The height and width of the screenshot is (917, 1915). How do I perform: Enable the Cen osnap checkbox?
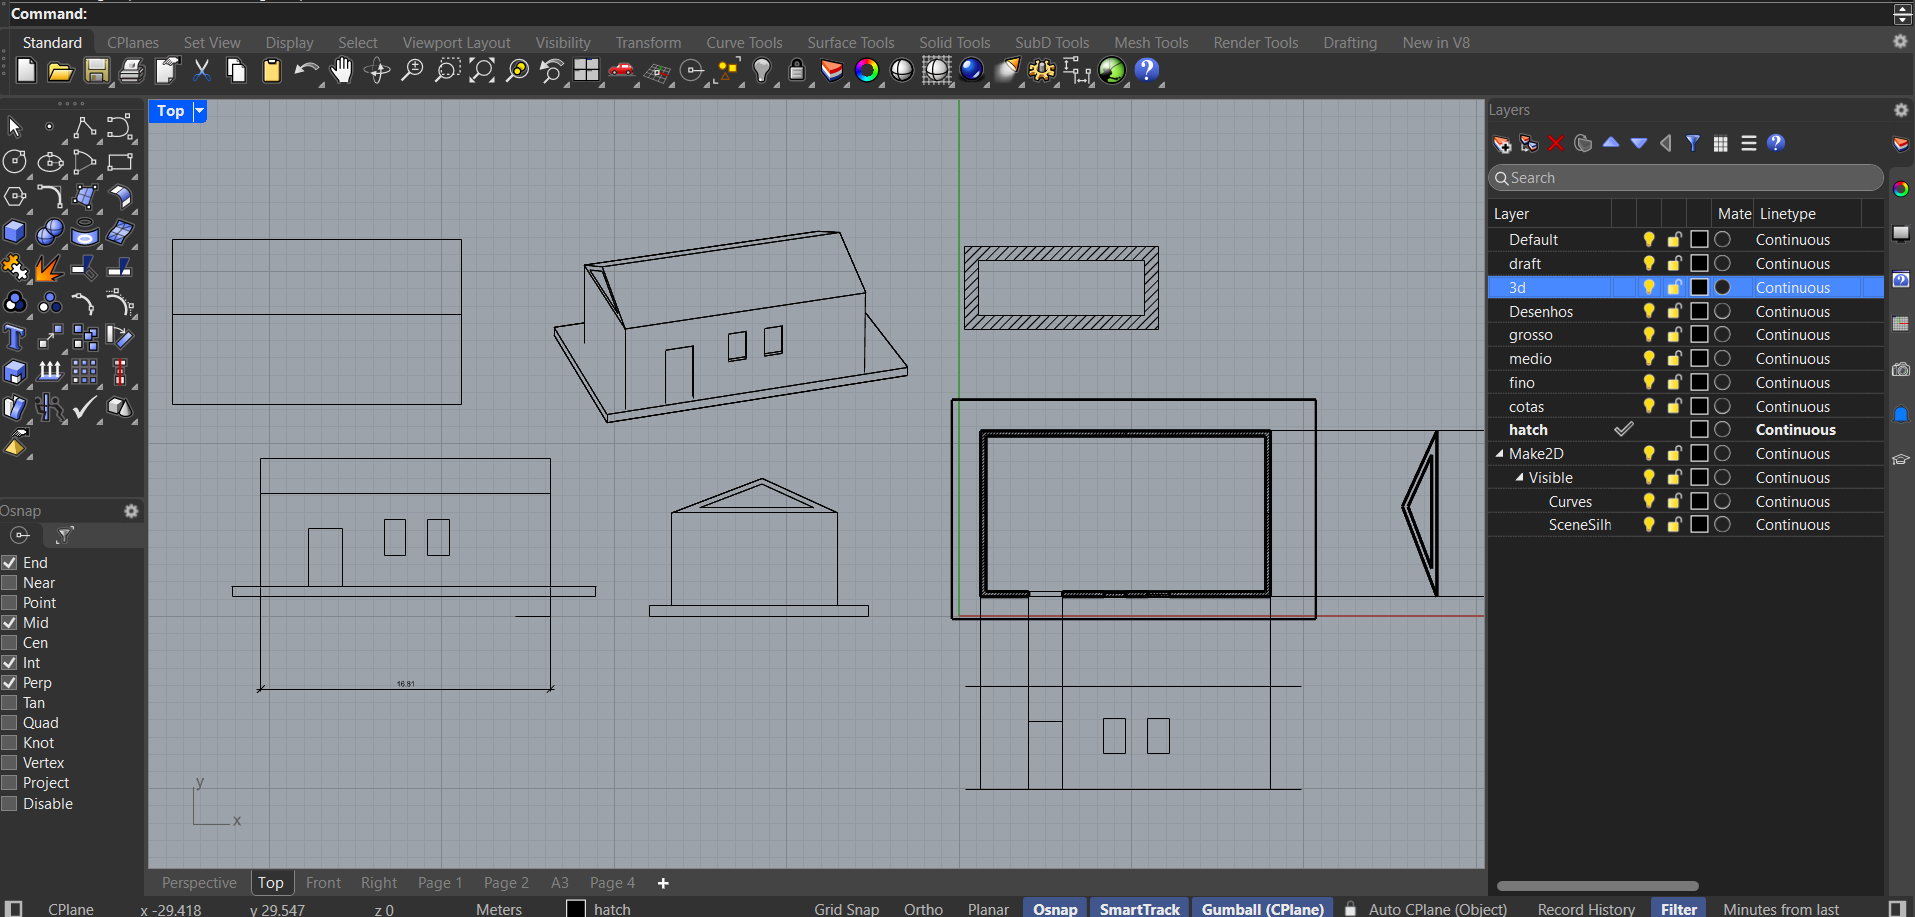(10, 643)
